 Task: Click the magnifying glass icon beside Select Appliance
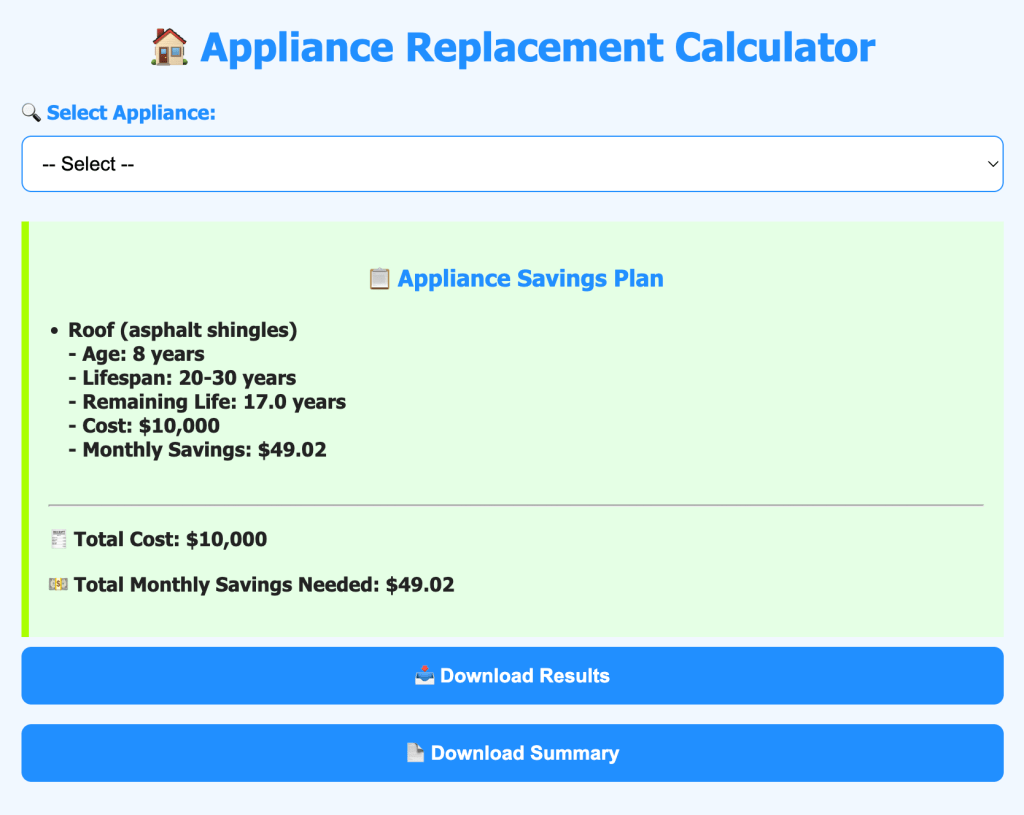[x=31, y=113]
